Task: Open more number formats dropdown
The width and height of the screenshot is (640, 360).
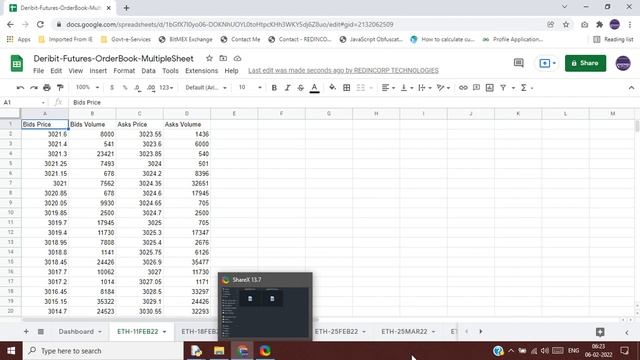Action: 166,88
